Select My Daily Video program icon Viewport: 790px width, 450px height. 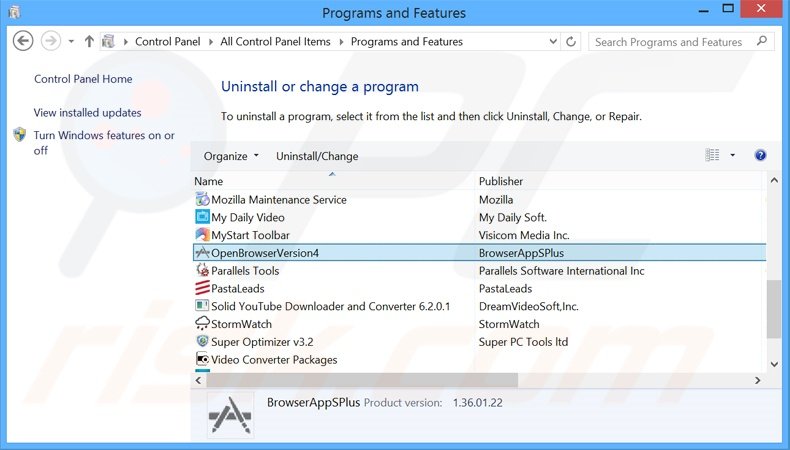pos(202,217)
